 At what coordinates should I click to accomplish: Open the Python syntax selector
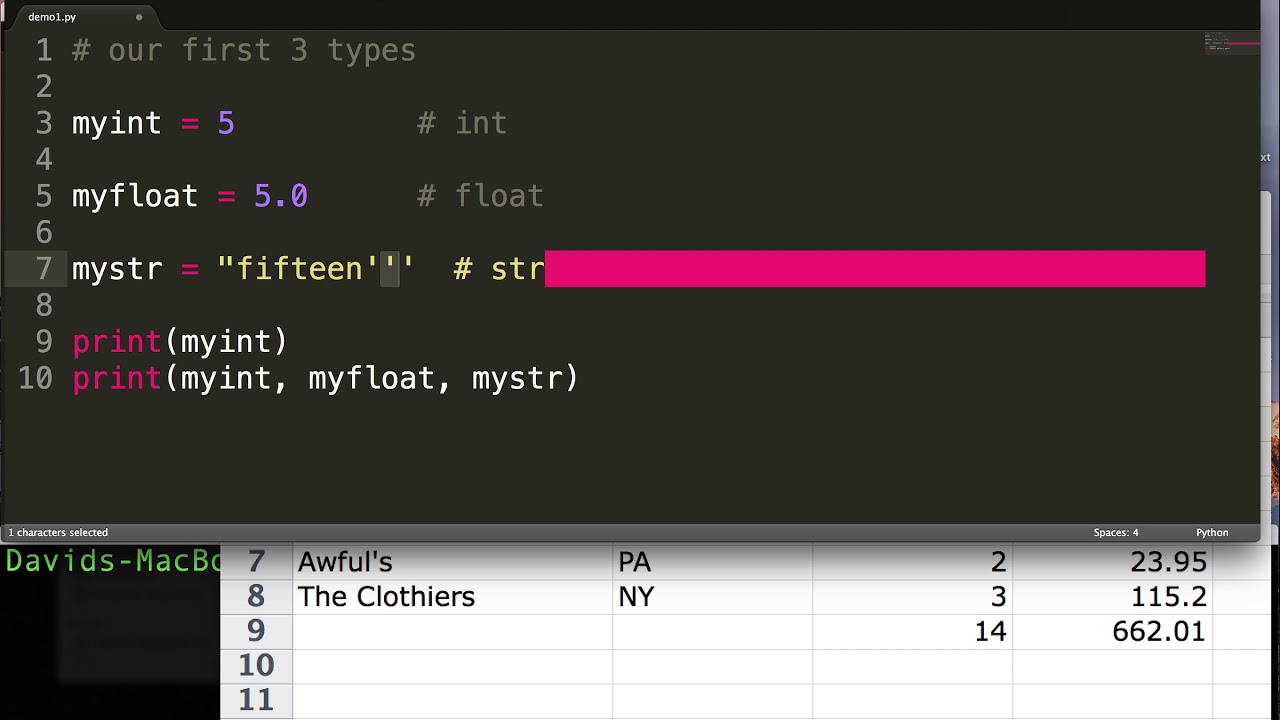click(x=1211, y=533)
